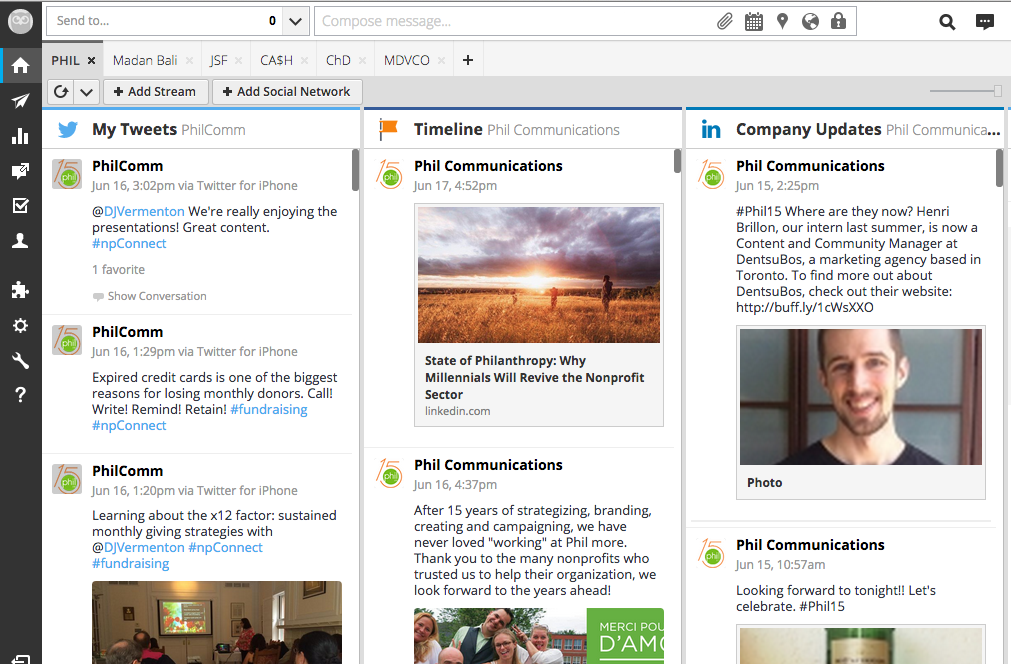Screen dimensions: 1011x664
Task: Open State of Philanthropy article link
Action: pyautogui.click(x=535, y=377)
